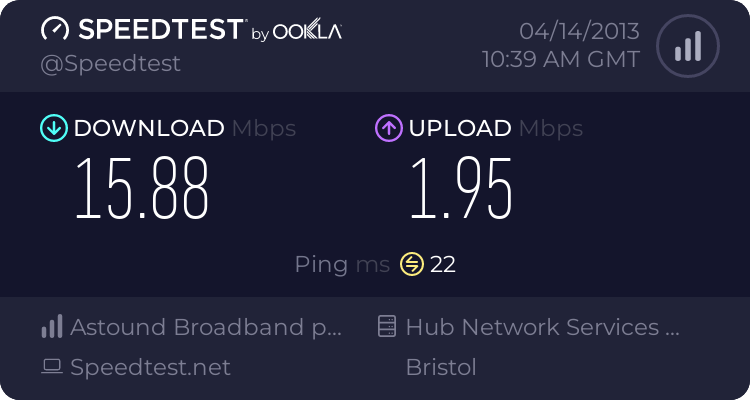This screenshot has height=400, width=750.
Task: Click the Speedtest gauge logo icon
Action: point(55,30)
